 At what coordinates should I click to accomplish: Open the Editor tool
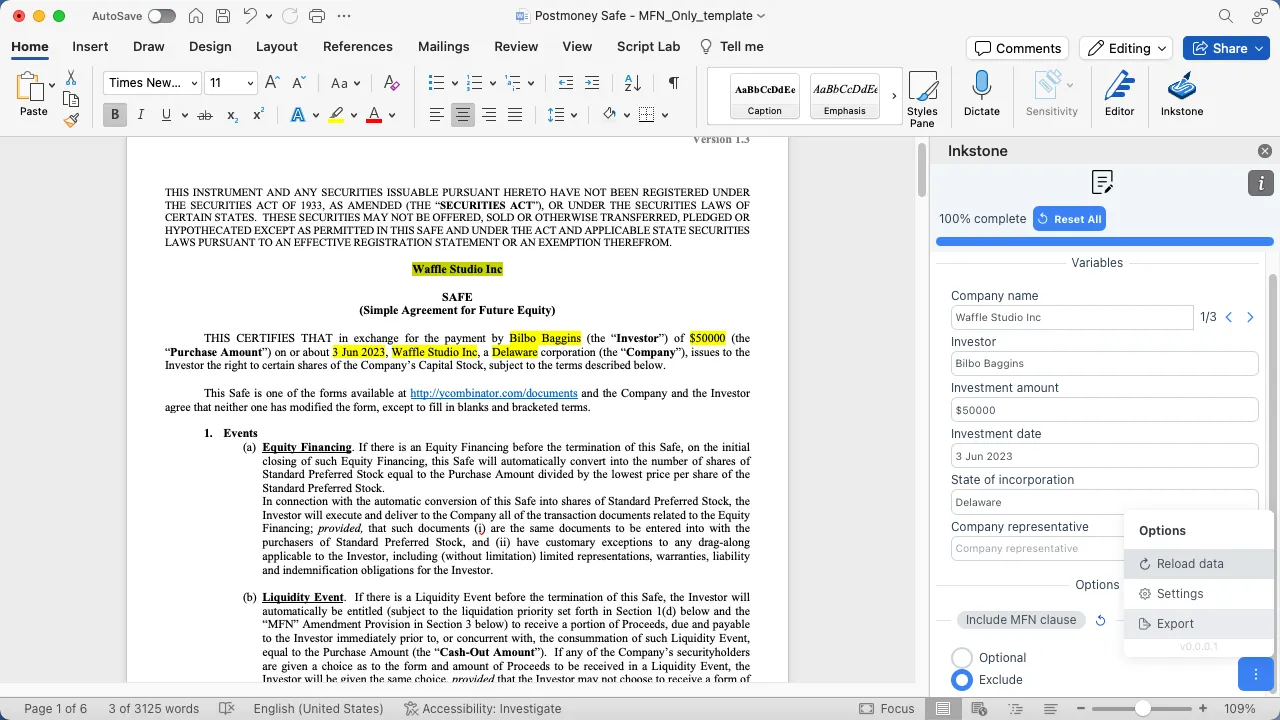(1119, 94)
